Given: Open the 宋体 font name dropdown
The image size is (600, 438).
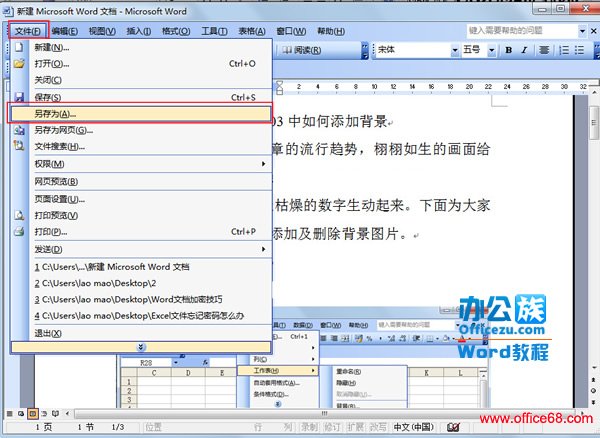Looking at the screenshot, I should click(455, 50).
